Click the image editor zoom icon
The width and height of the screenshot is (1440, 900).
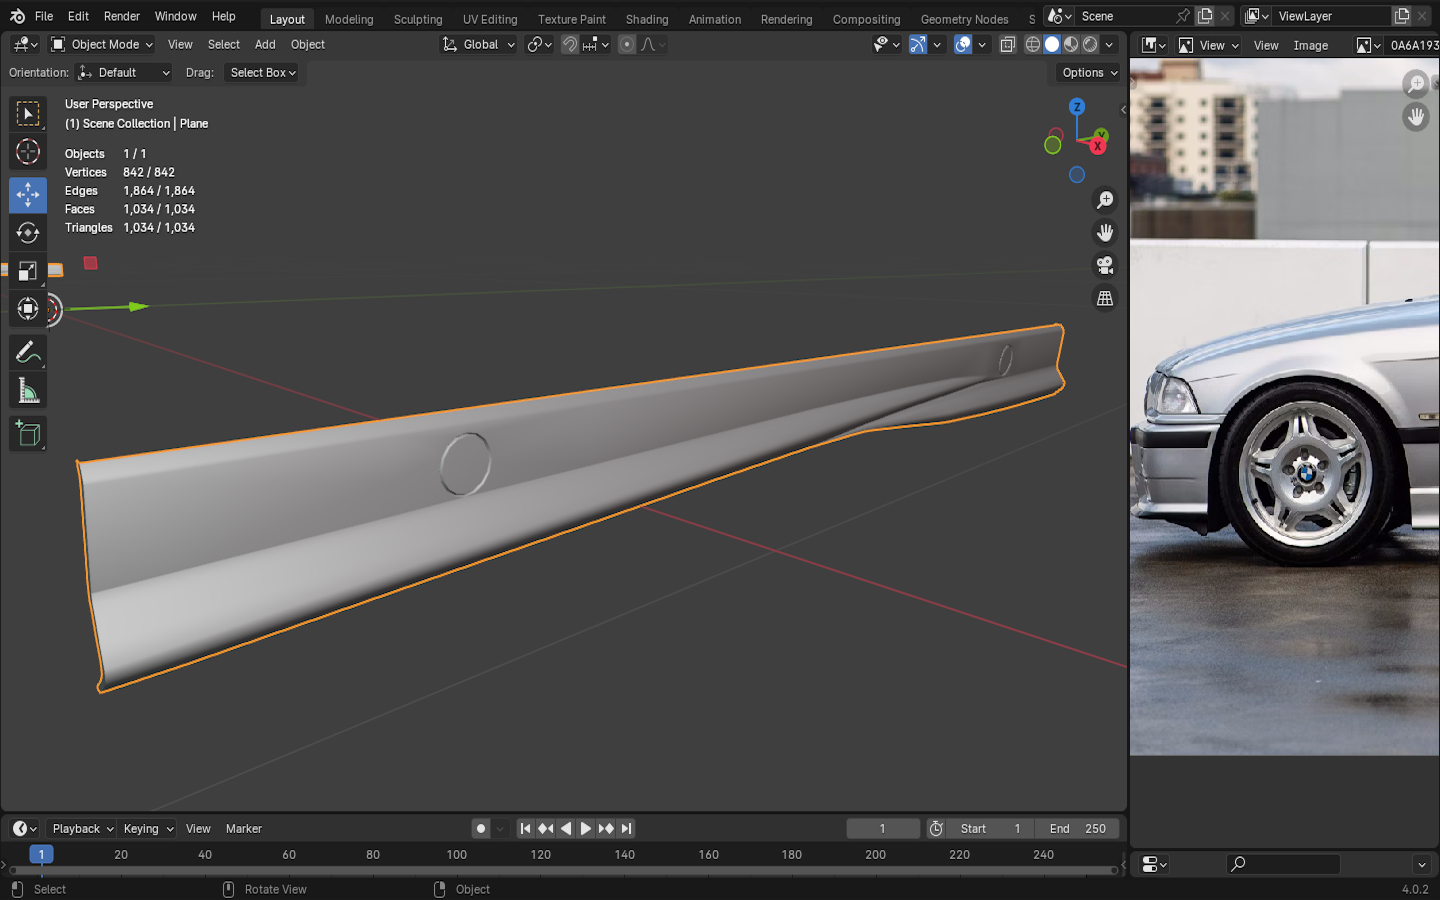click(x=1416, y=84)
